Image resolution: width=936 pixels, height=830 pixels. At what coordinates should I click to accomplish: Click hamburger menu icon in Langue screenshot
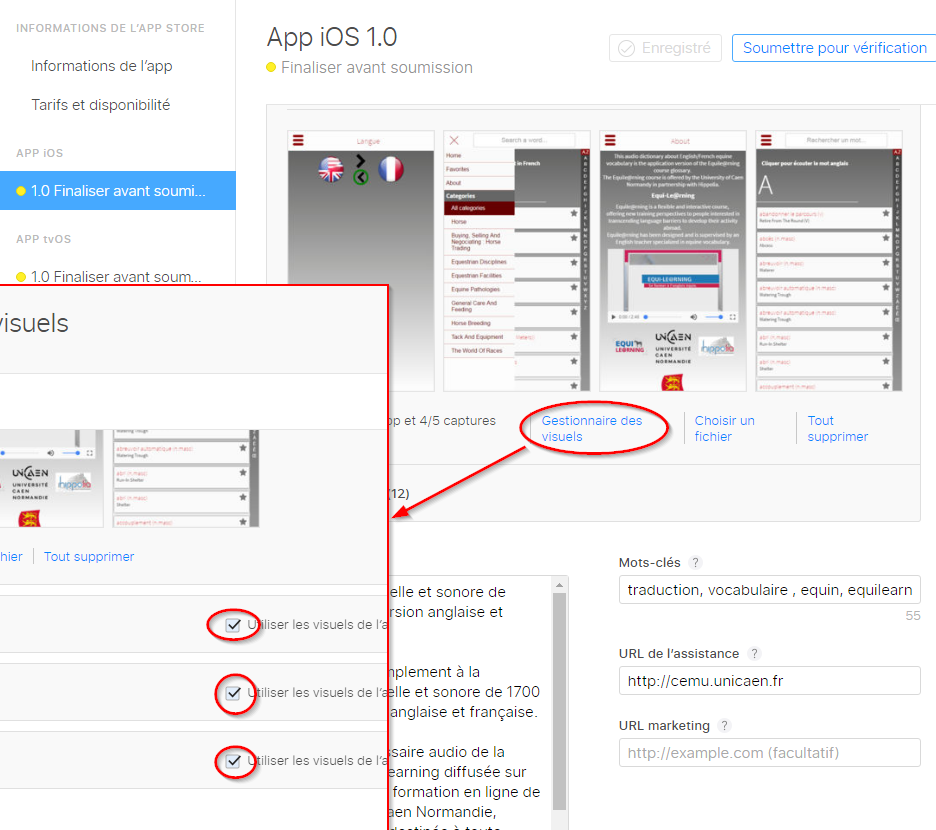click(298, 141)
